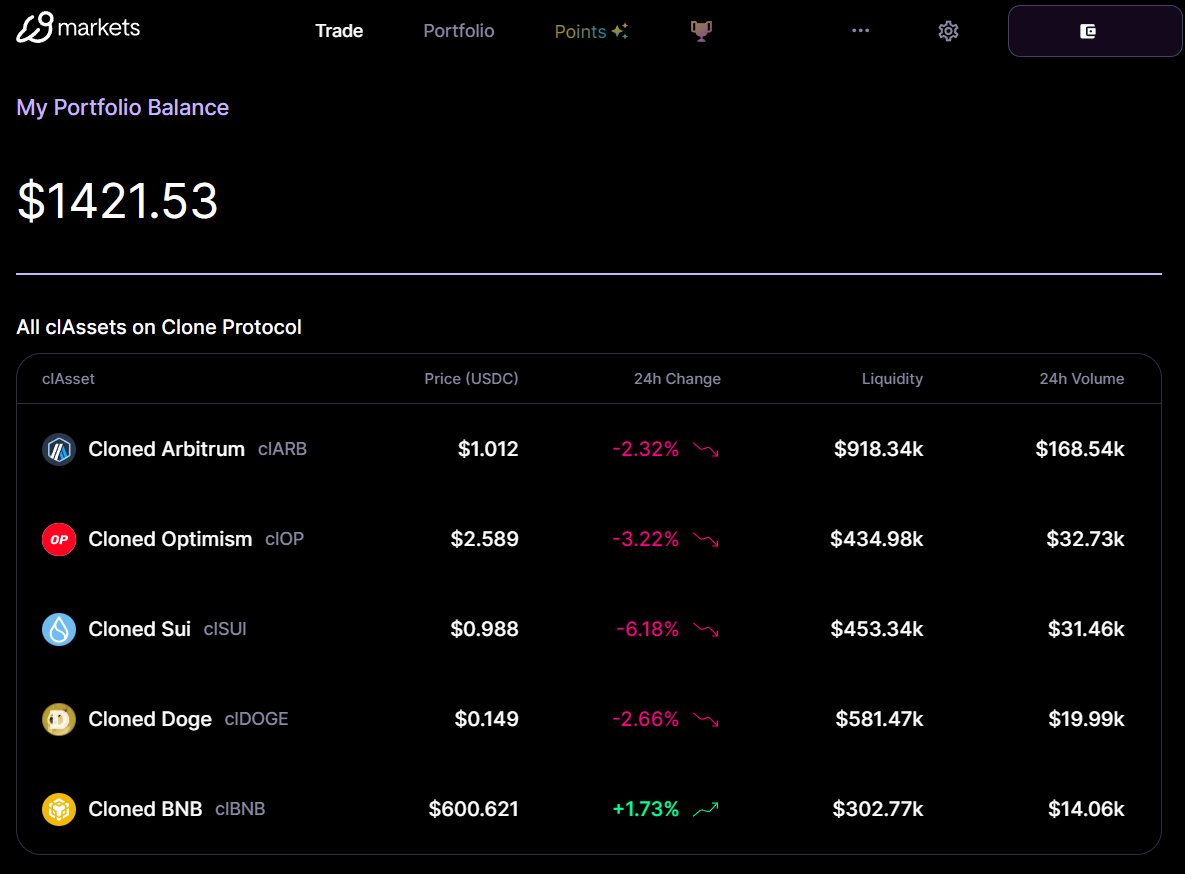Click the $14.06k volume value
Viewport: 1185px width, 874px height.
[x=1086, y=809]
